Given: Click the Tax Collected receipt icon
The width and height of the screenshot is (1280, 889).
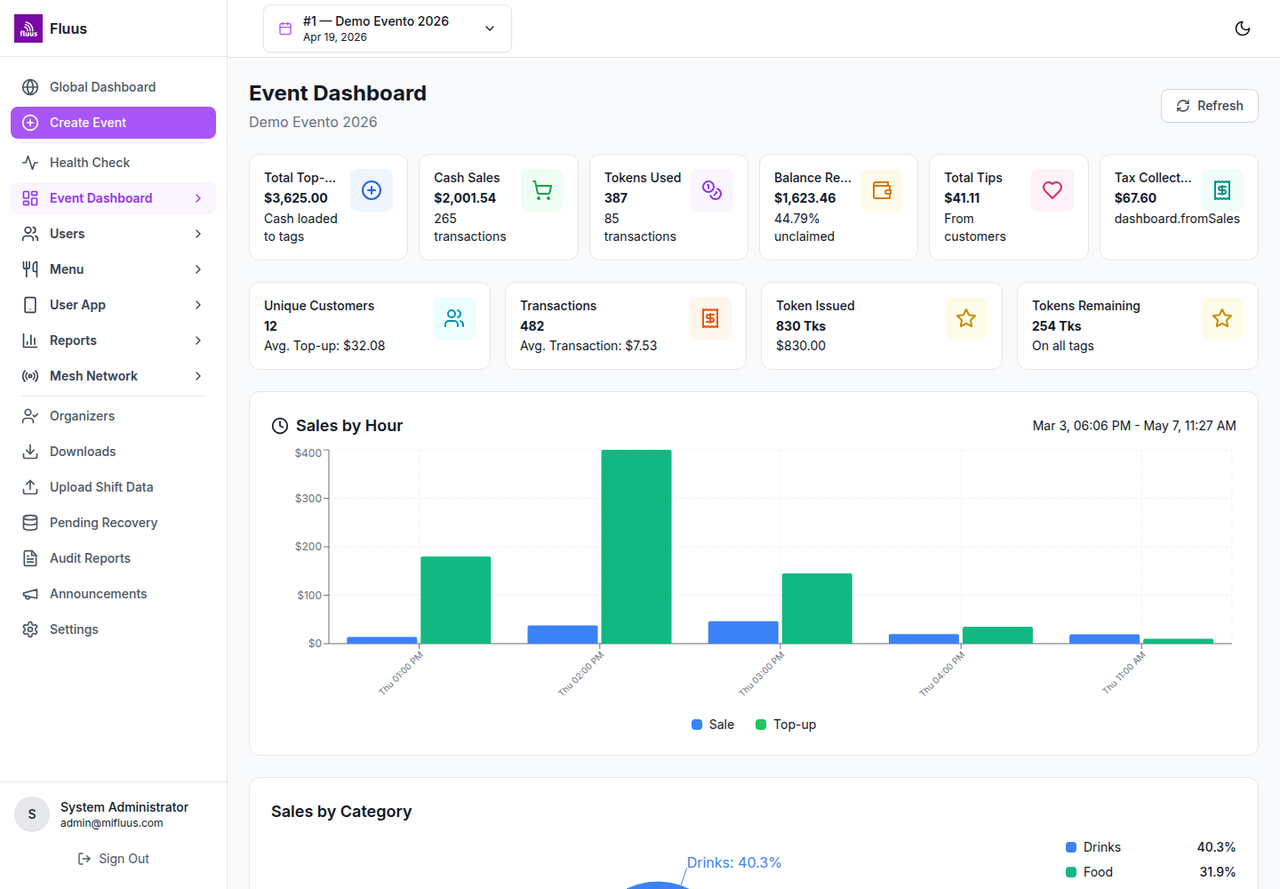Looking at the screenshot, I should tap(1222, 190).
